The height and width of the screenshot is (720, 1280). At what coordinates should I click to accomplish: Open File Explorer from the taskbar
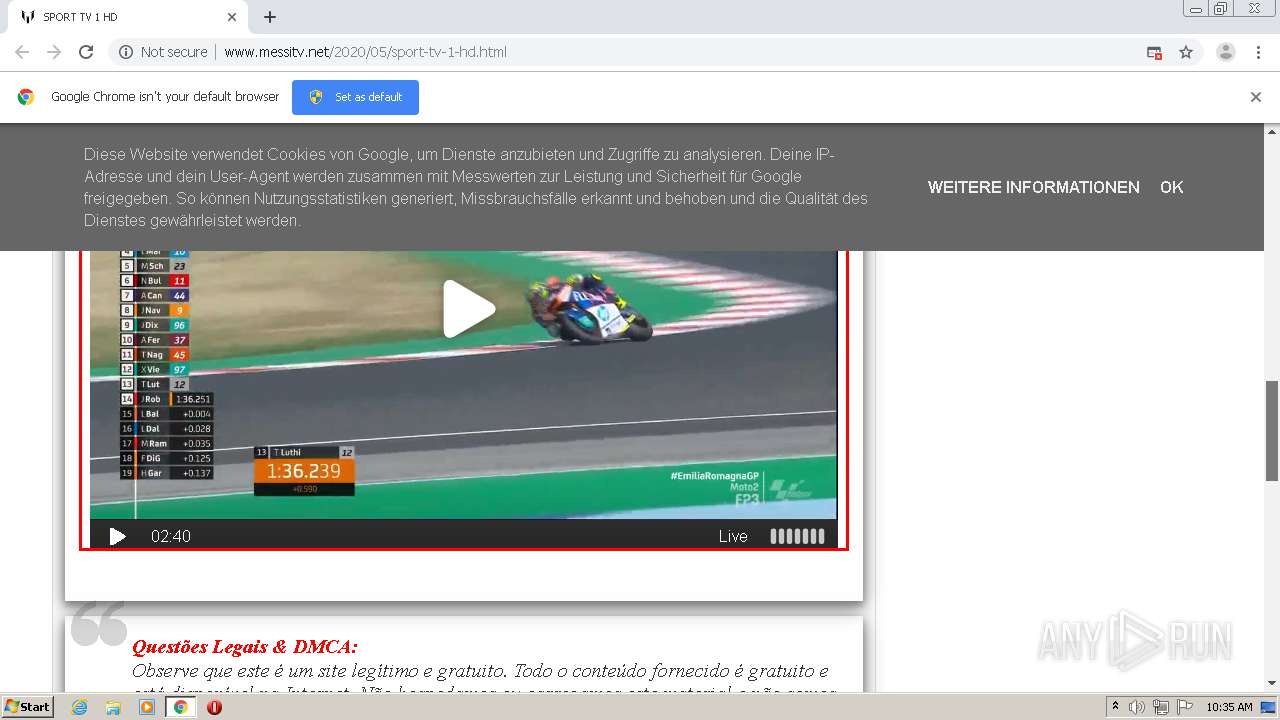pyautogui.click(x=113, y=707)
